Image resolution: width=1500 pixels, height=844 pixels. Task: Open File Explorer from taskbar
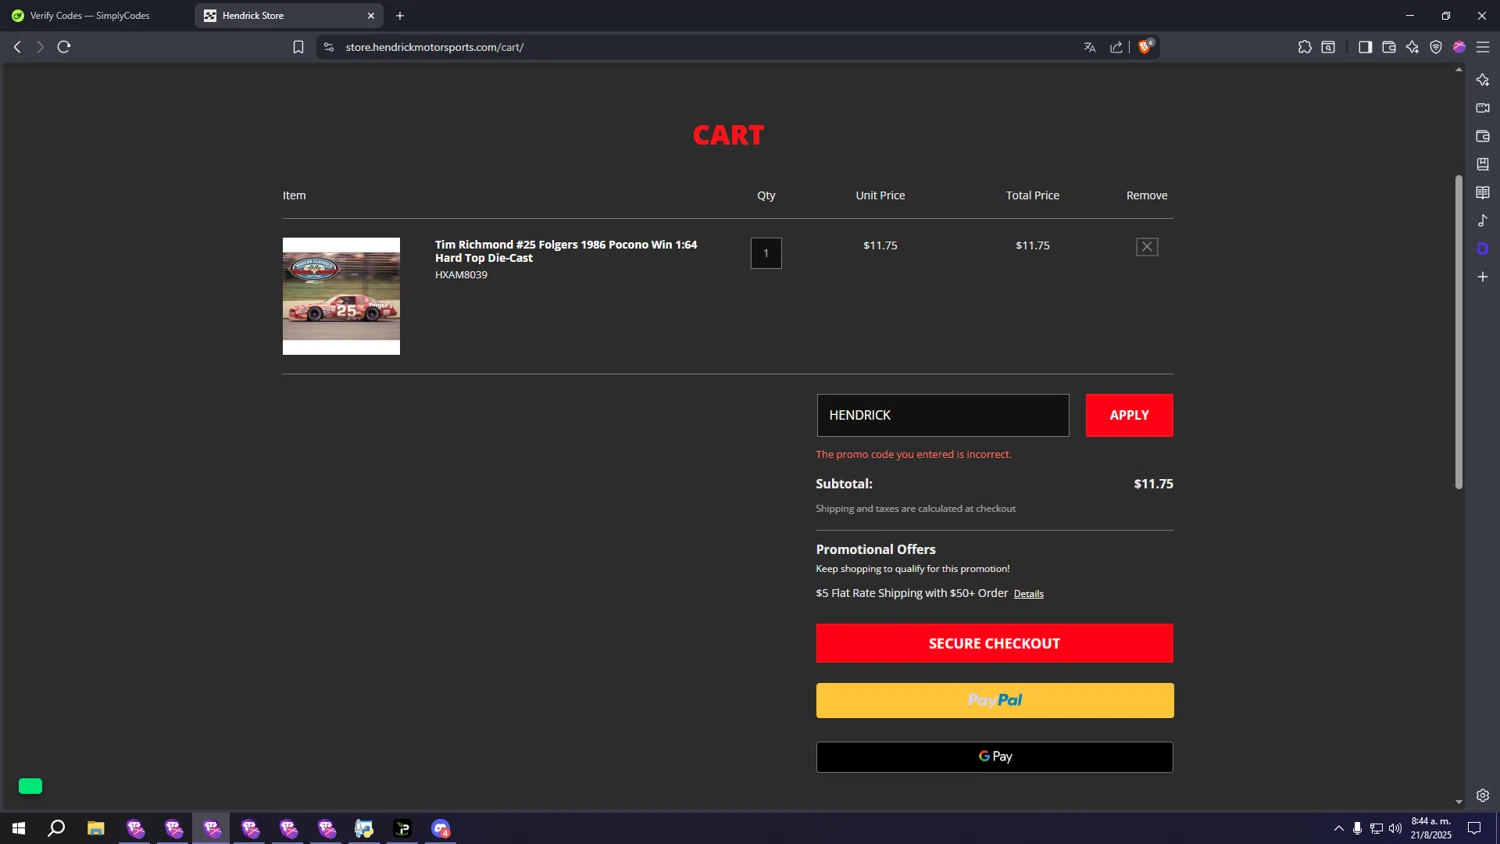(96, 828)
